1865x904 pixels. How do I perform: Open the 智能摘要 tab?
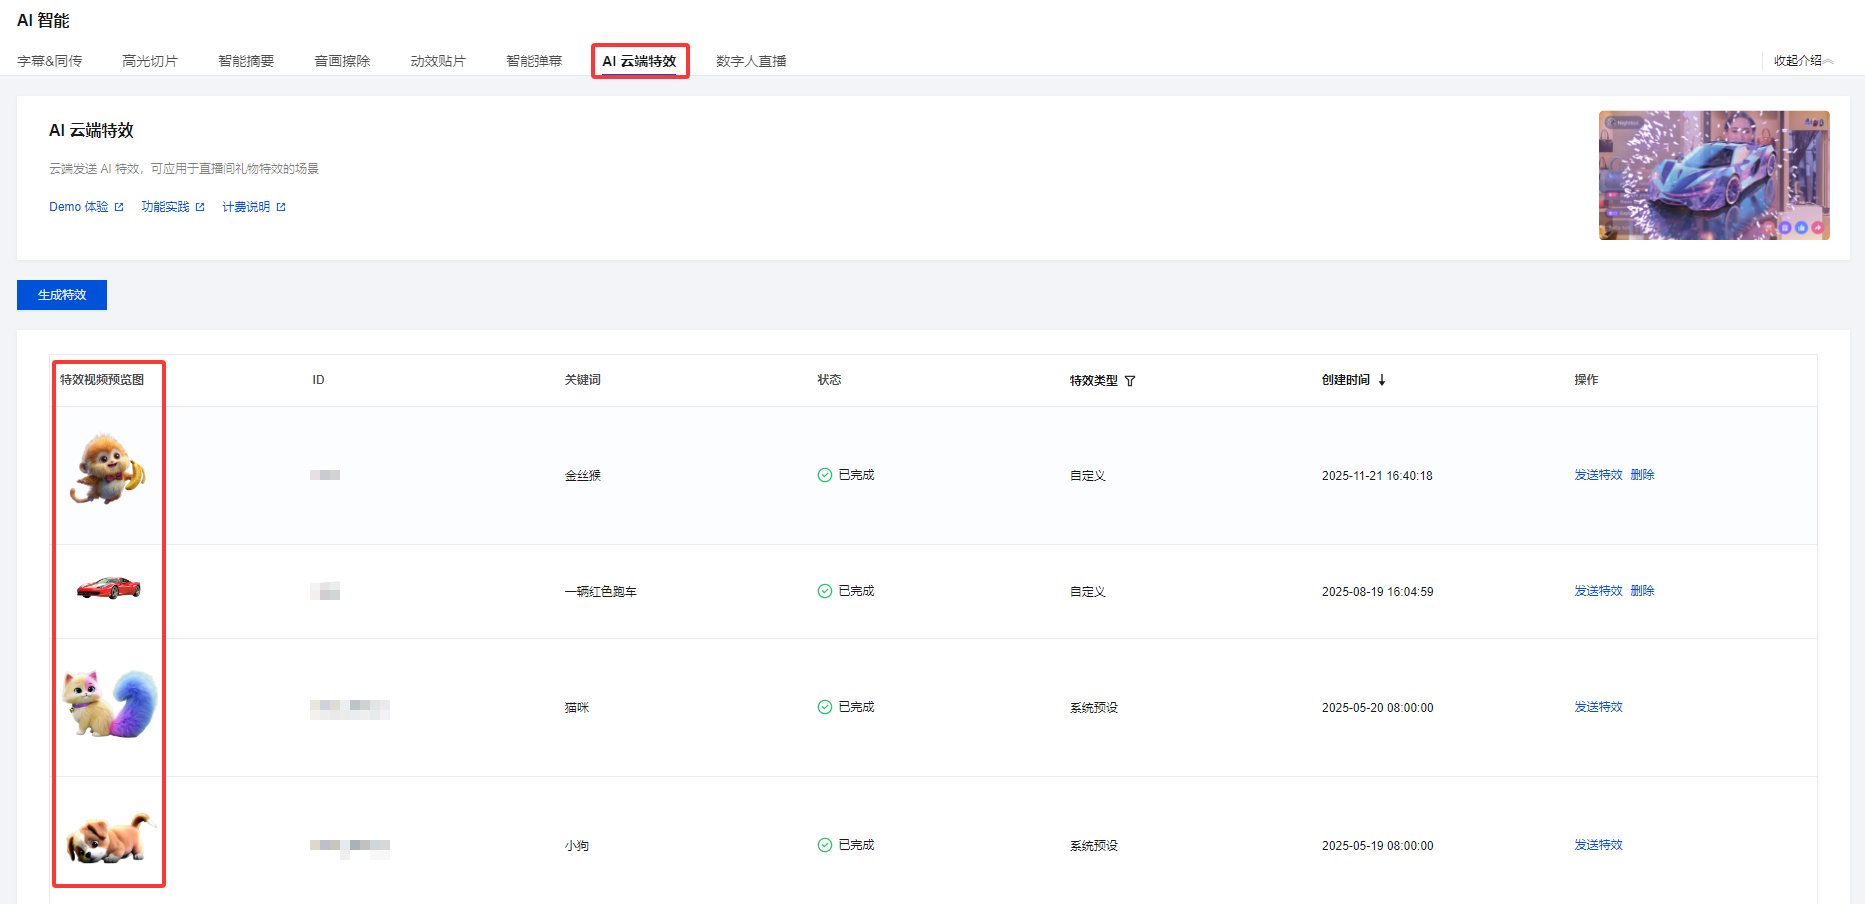point(246,61)
